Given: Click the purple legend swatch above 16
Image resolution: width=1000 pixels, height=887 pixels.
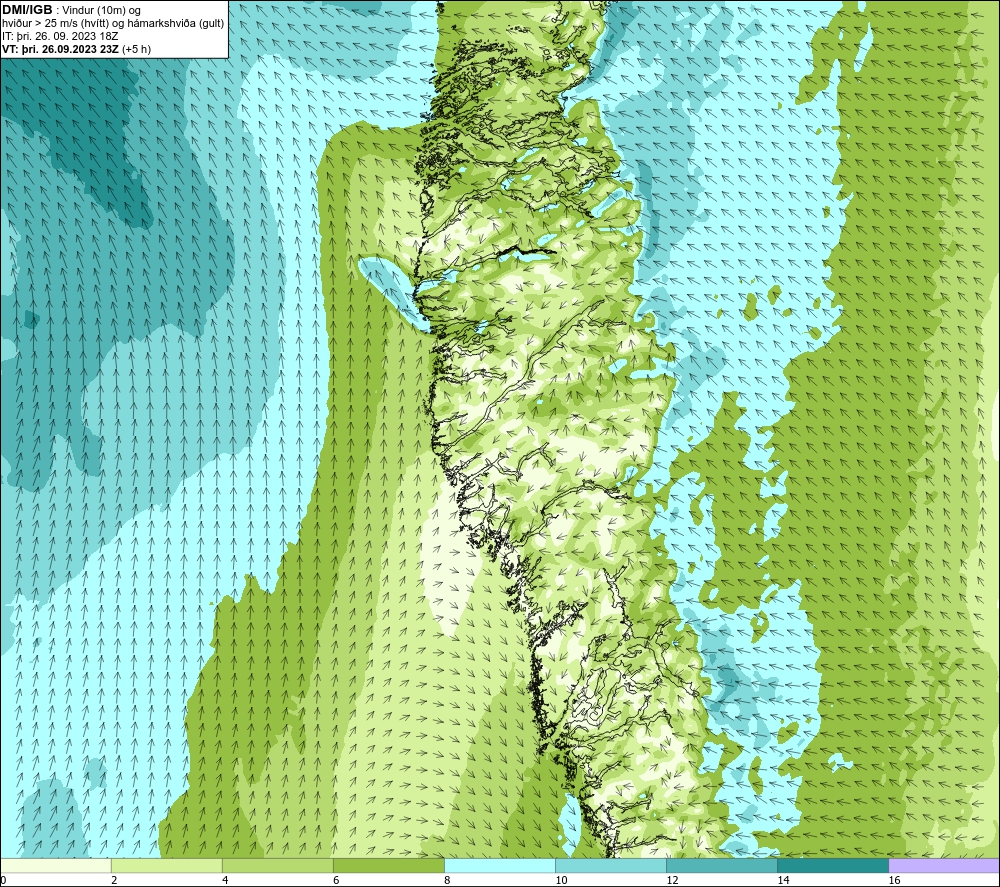Looking at the screenshot, I should tap(944, 866).
